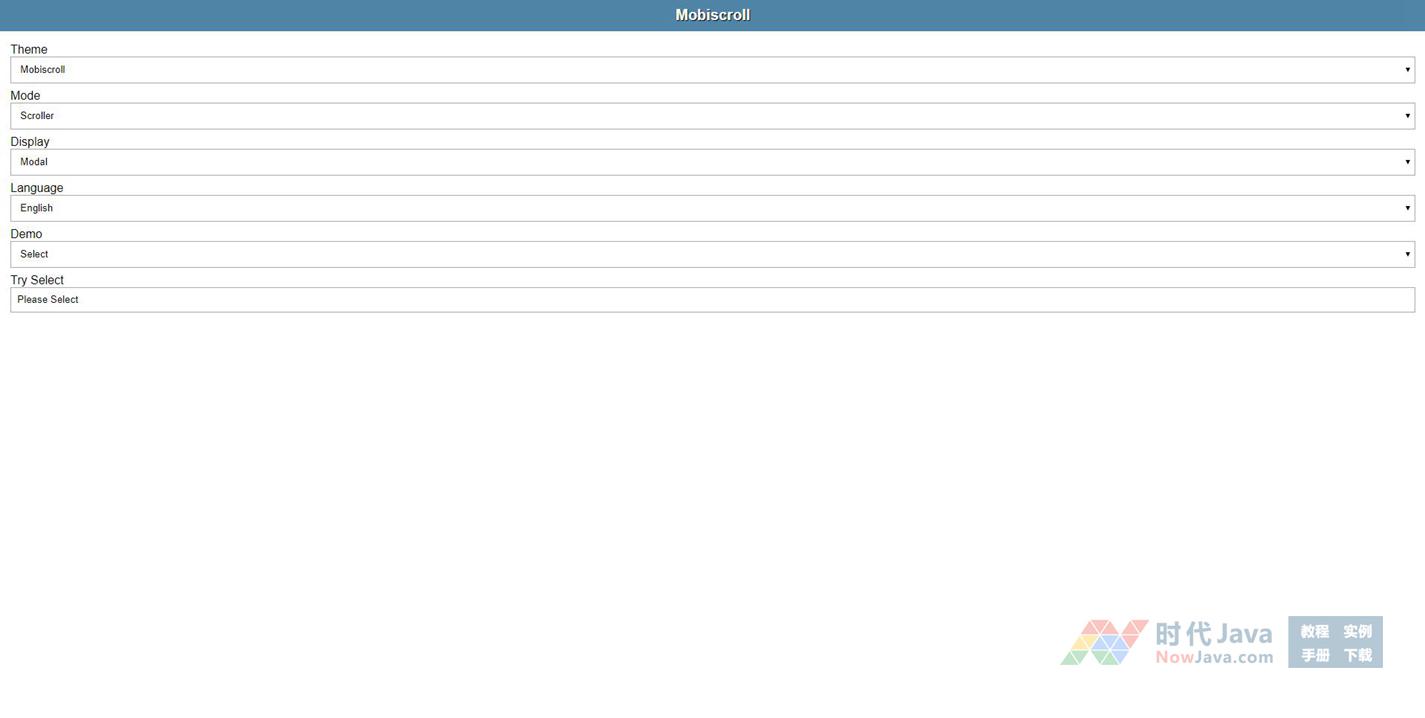Click the Please Select input field
The image size is (1425, 718).
(712, 300)
